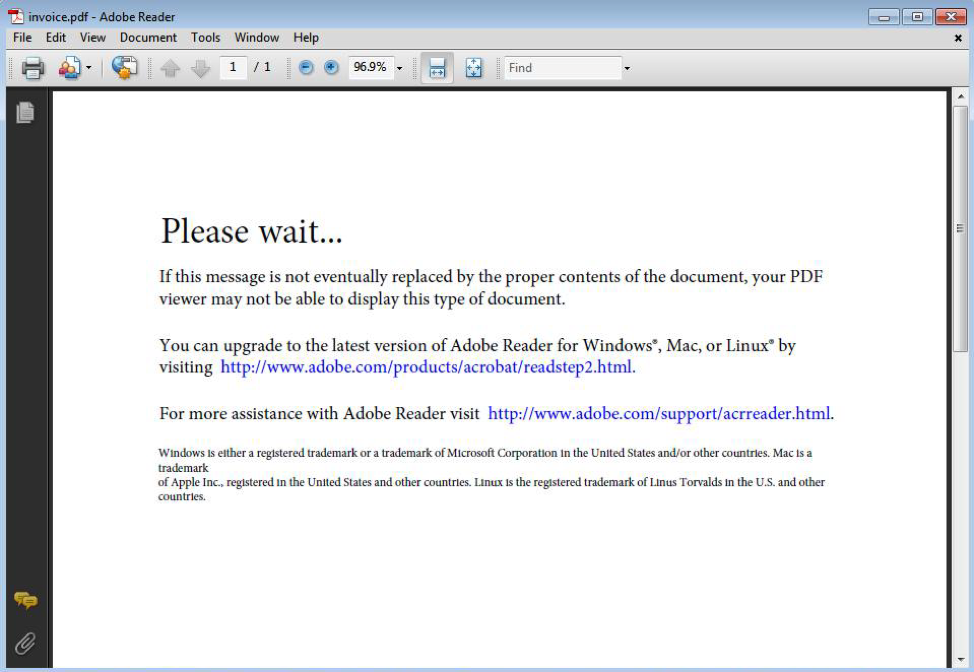Open the Pages panel in sidebar

tap(25, 112)
